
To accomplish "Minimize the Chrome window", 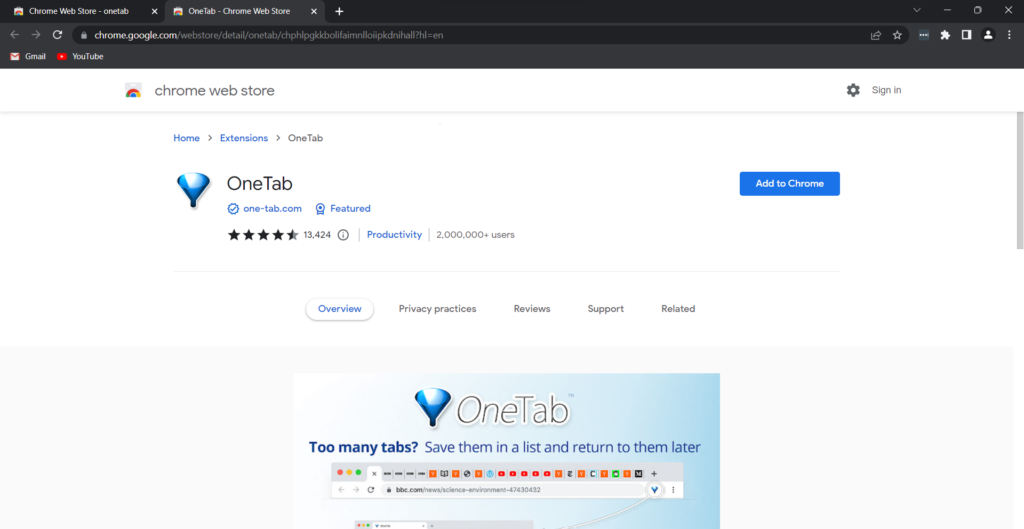I will click(x=947, y=10).
